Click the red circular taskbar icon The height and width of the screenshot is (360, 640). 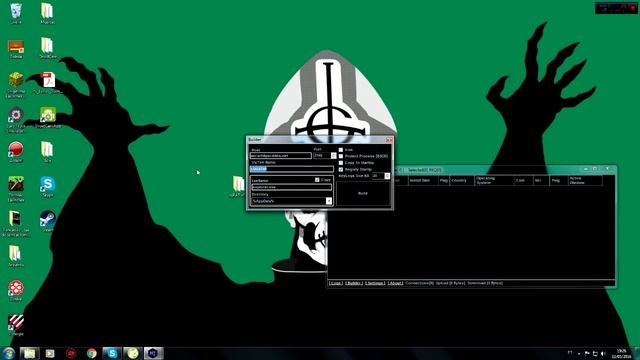tap(71, 353)
